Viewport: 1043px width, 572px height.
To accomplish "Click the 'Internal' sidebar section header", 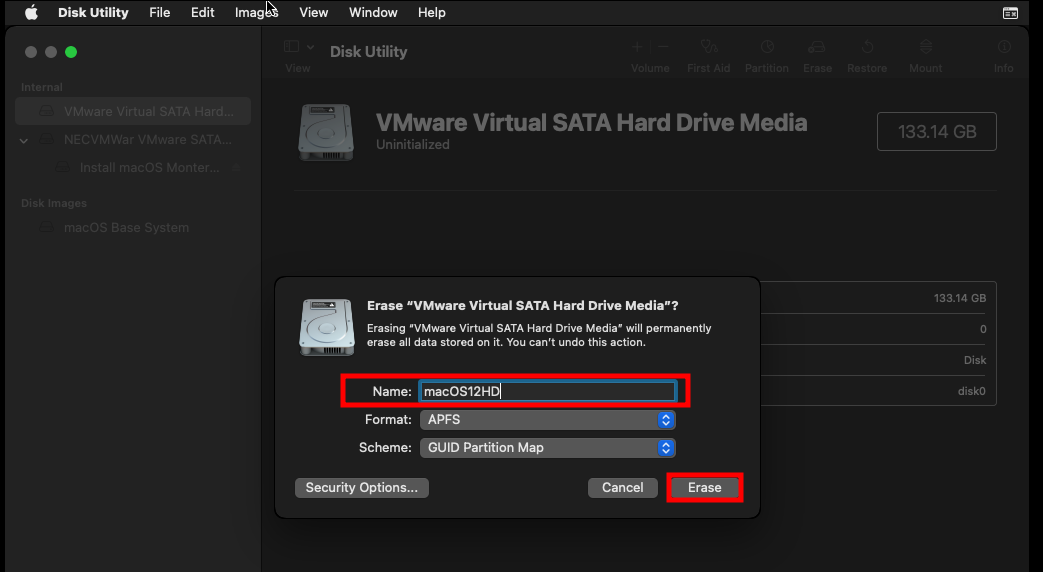I will (41, 87).
